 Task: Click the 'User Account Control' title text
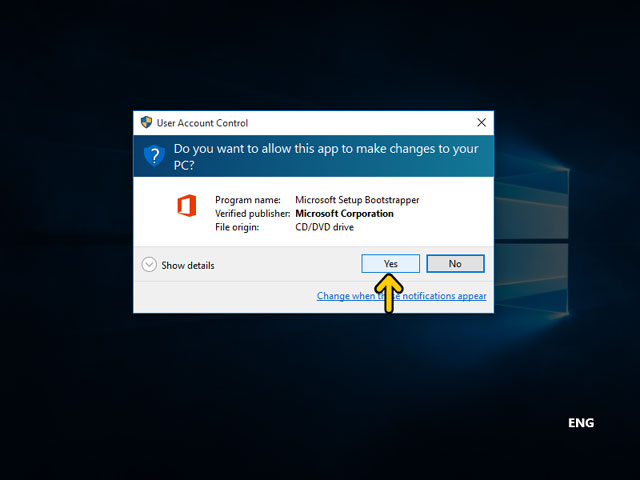202,123
